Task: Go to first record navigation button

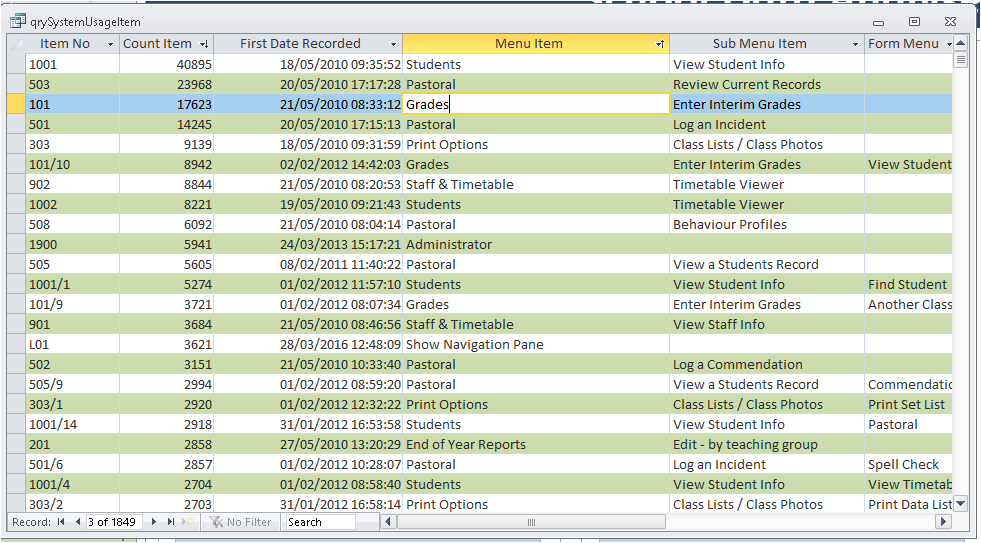Action: (x=61, y=522)
